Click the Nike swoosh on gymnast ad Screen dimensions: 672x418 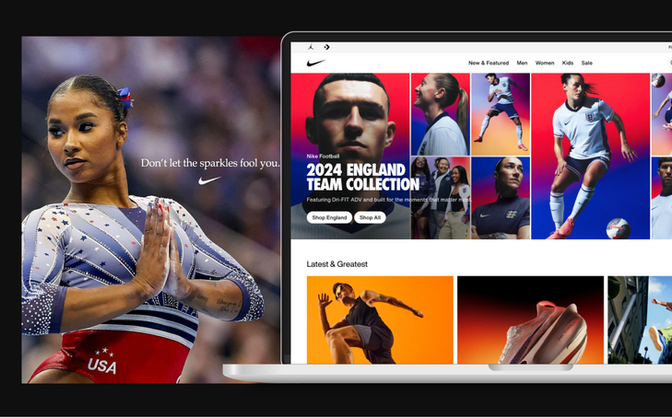[x=209, y=180]
